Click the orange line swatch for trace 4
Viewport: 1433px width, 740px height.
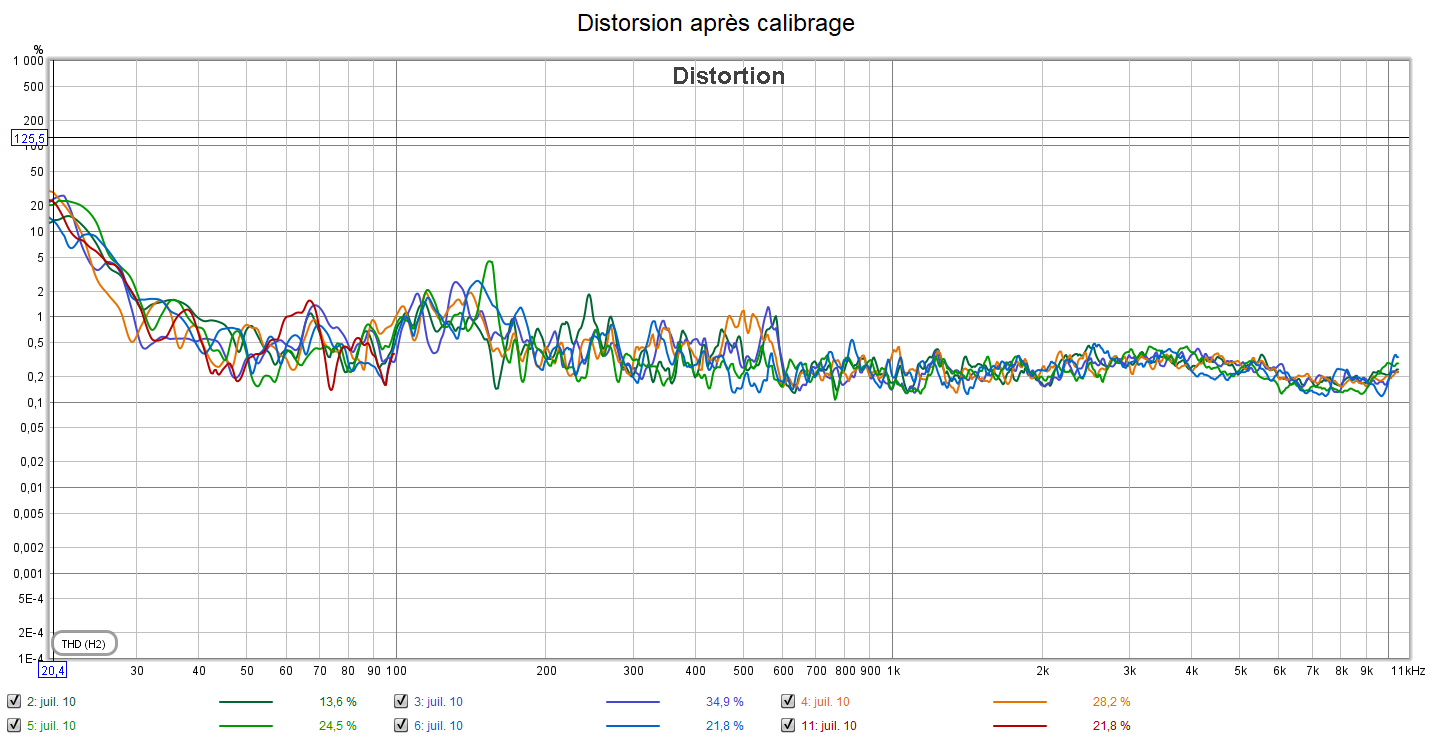click(x=1019, y=702)
